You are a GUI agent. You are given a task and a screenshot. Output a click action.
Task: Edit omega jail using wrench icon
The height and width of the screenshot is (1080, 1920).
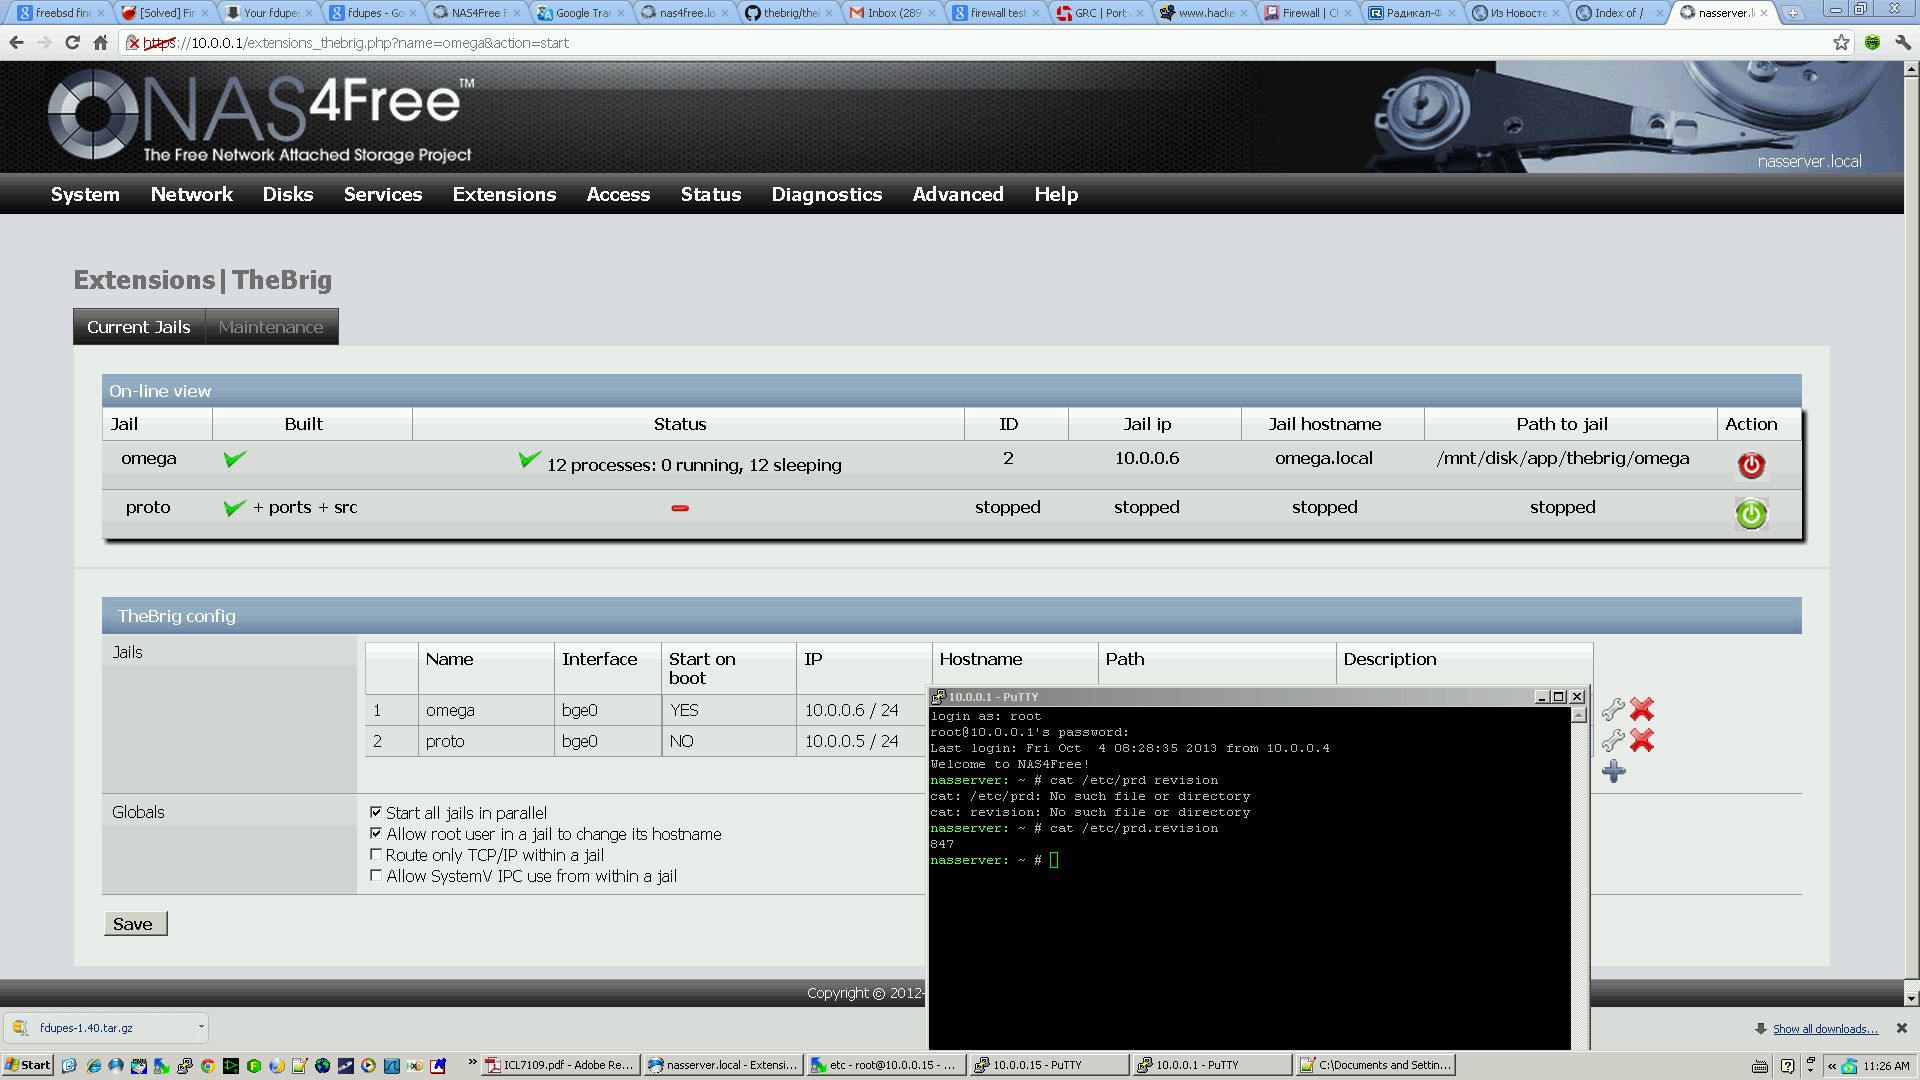pyautogui.click(x=1612, y=710)
